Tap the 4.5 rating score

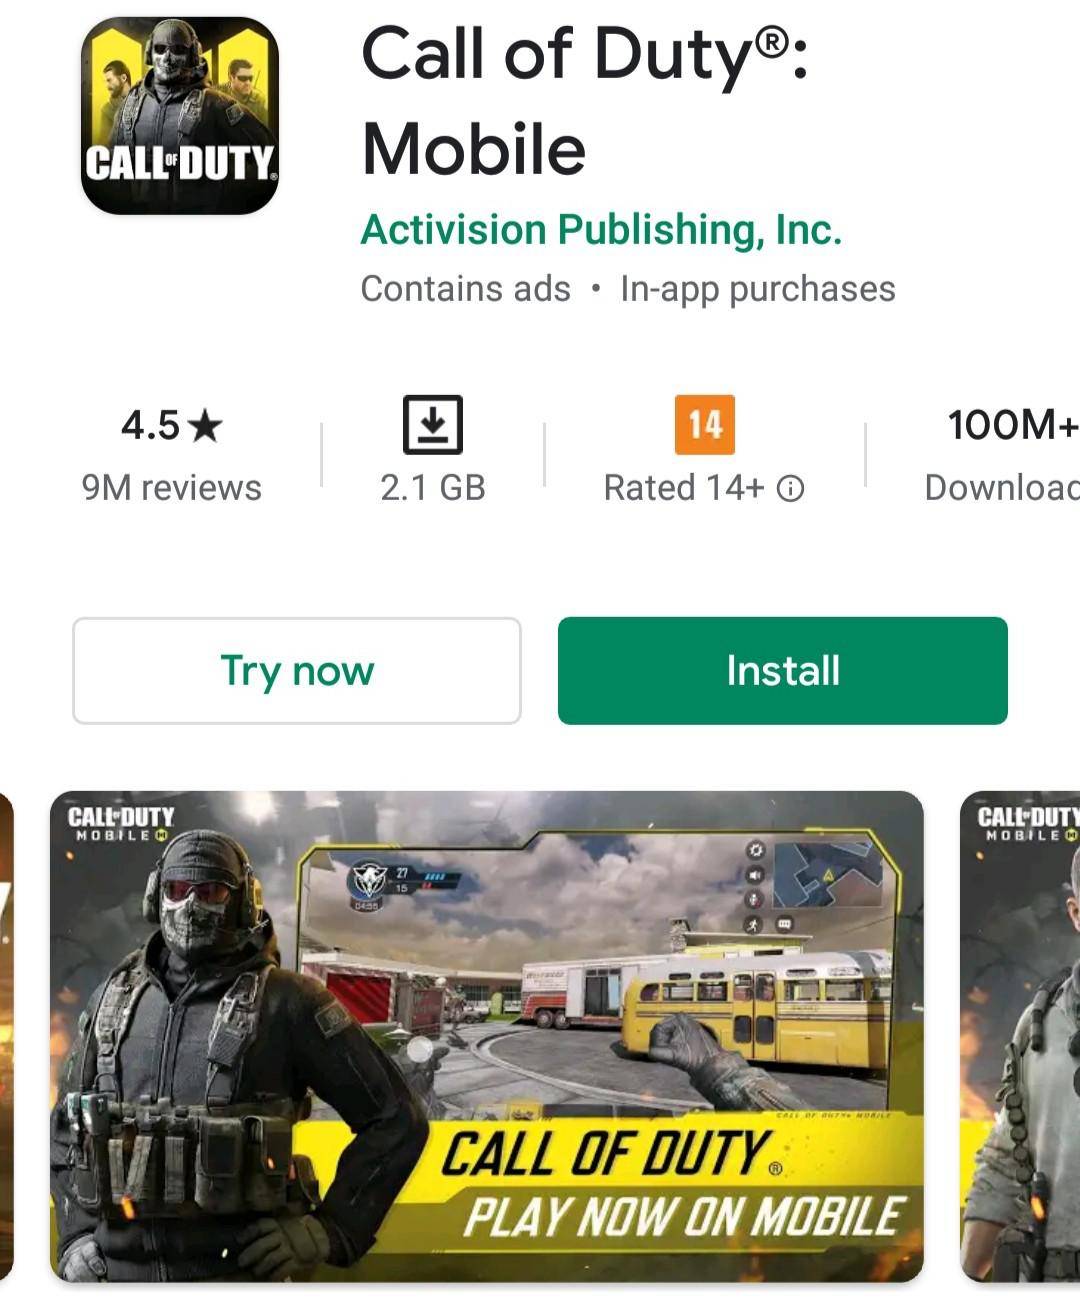point(150,426)
